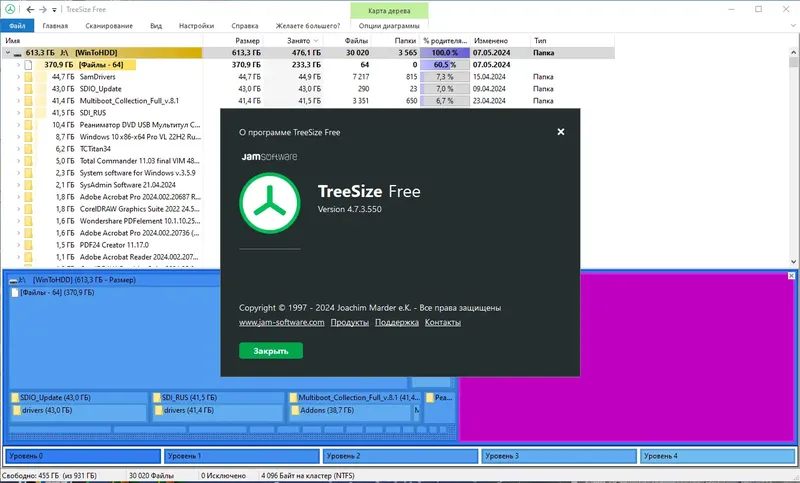The image size is (800, 483).
Task: Click the Уровень 0 legend box
Action: tap(83, 456)
